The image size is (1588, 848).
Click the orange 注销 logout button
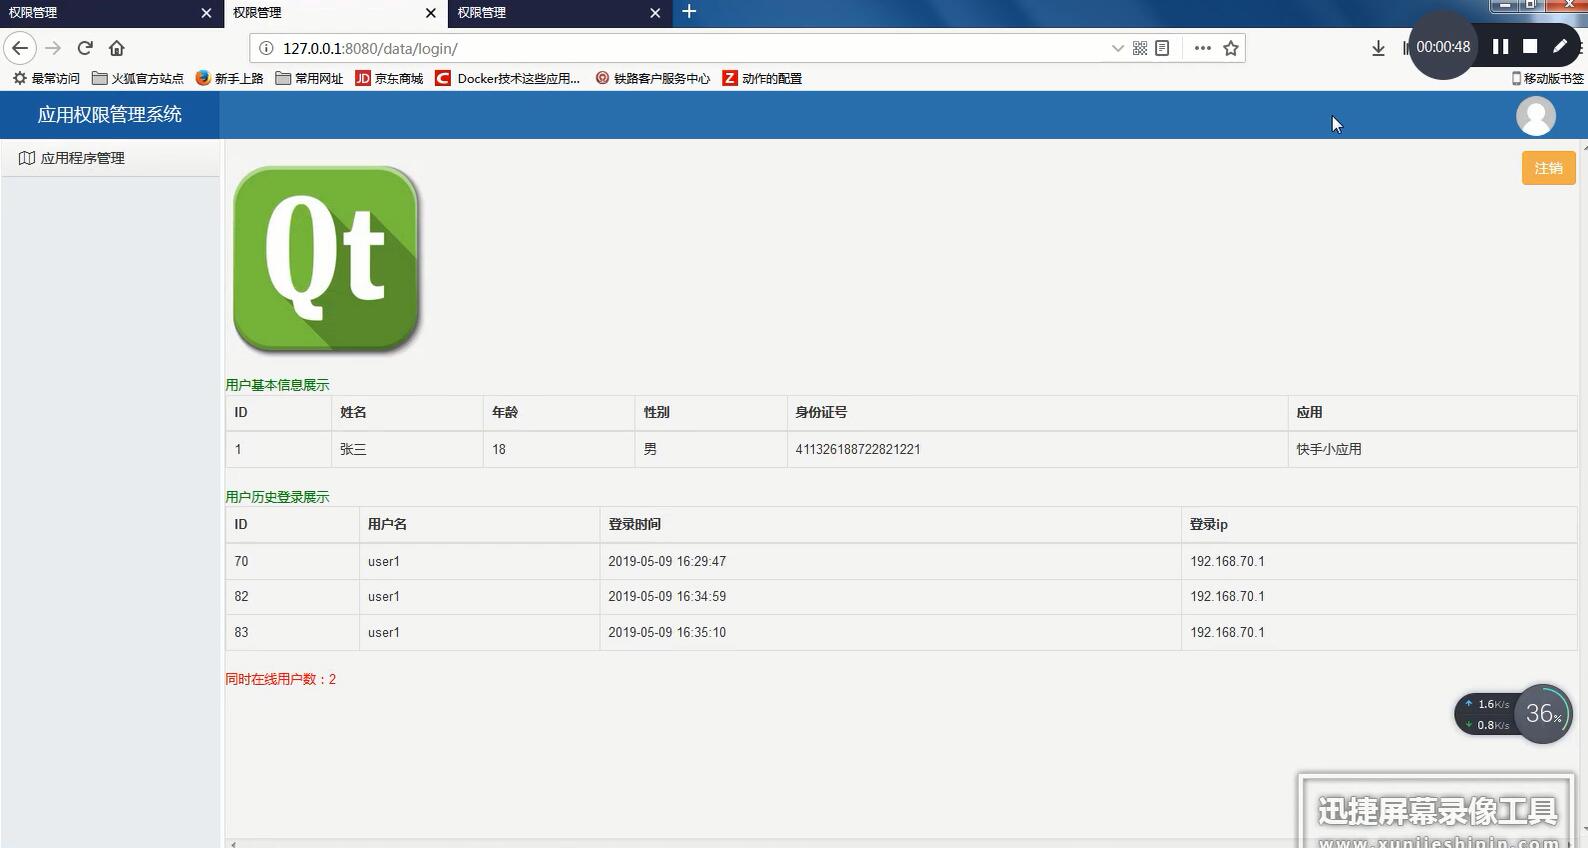point(1548,168)
